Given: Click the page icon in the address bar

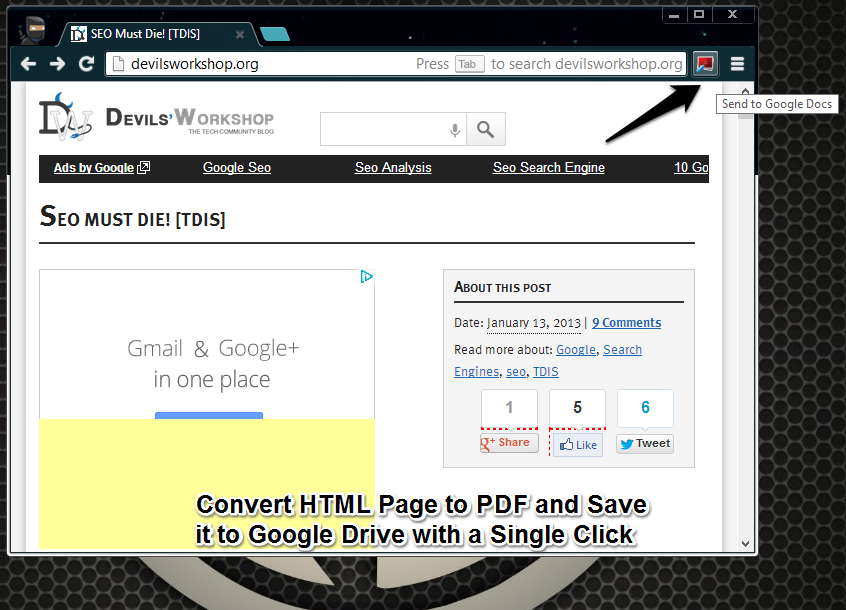Looking at the screenshot, I should pos(118,64).
